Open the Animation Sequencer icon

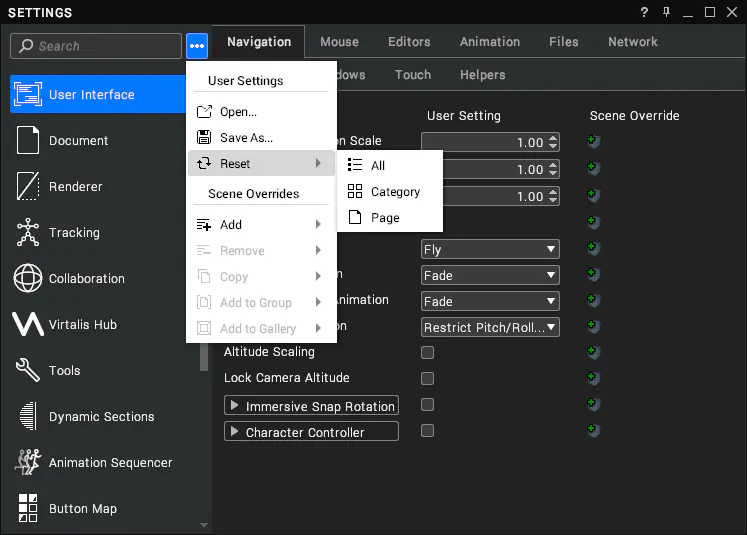pyautogui.click(x=28, y=462)
